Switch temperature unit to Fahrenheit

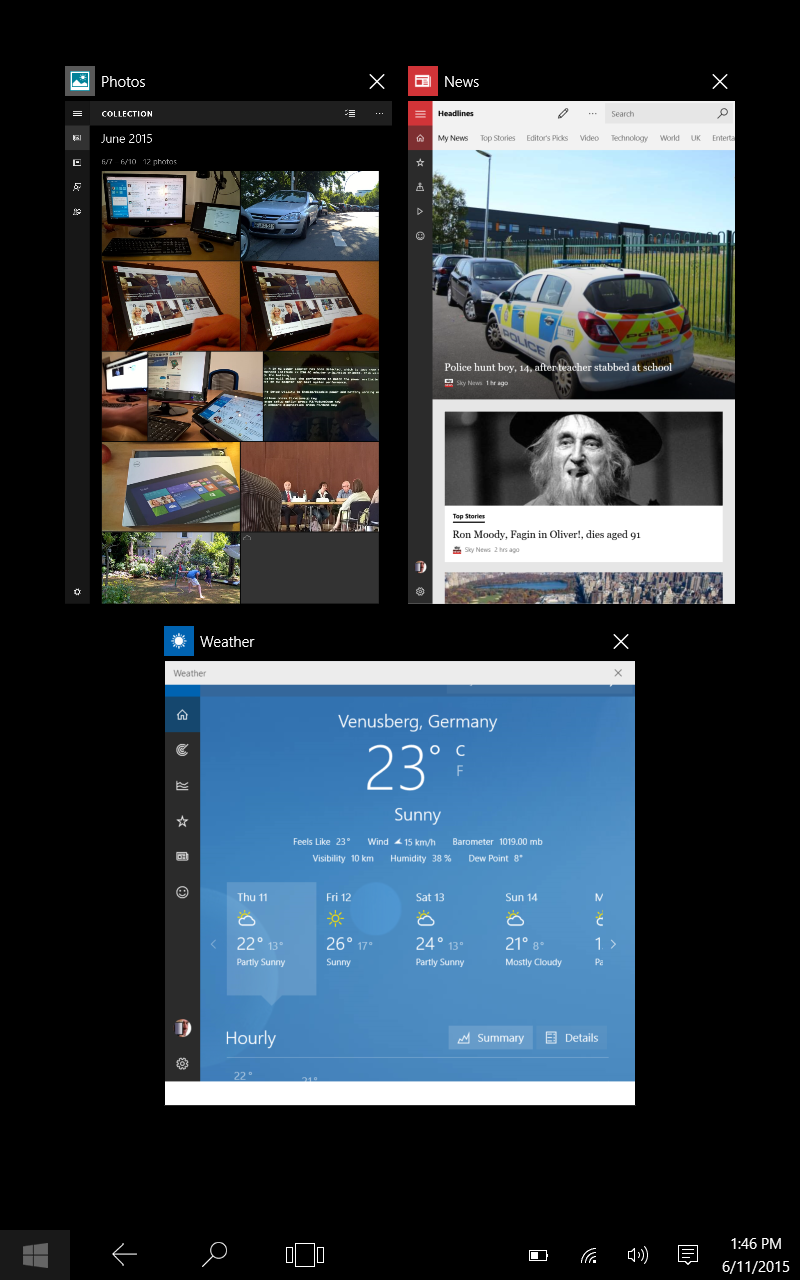click(460, 771)
